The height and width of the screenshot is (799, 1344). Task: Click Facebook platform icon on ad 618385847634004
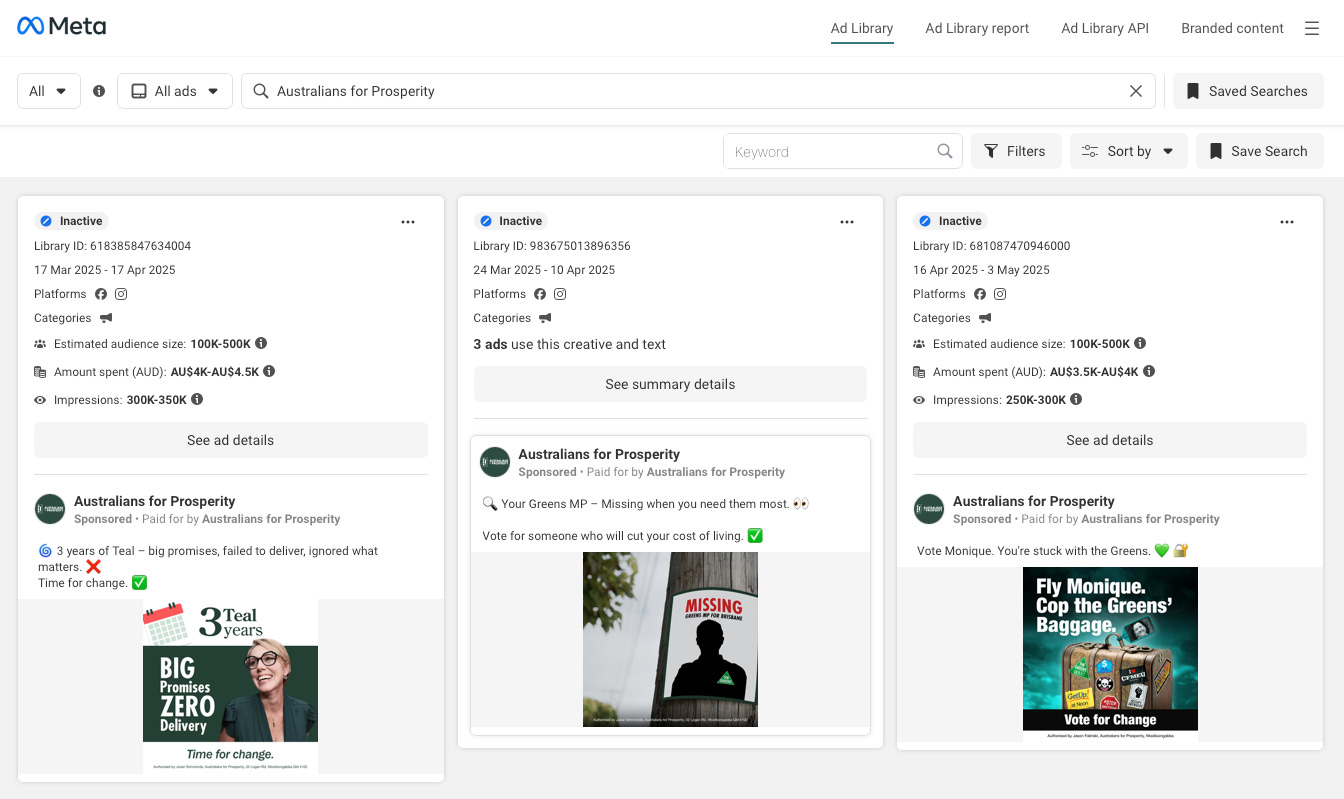[x=101, y=294]
